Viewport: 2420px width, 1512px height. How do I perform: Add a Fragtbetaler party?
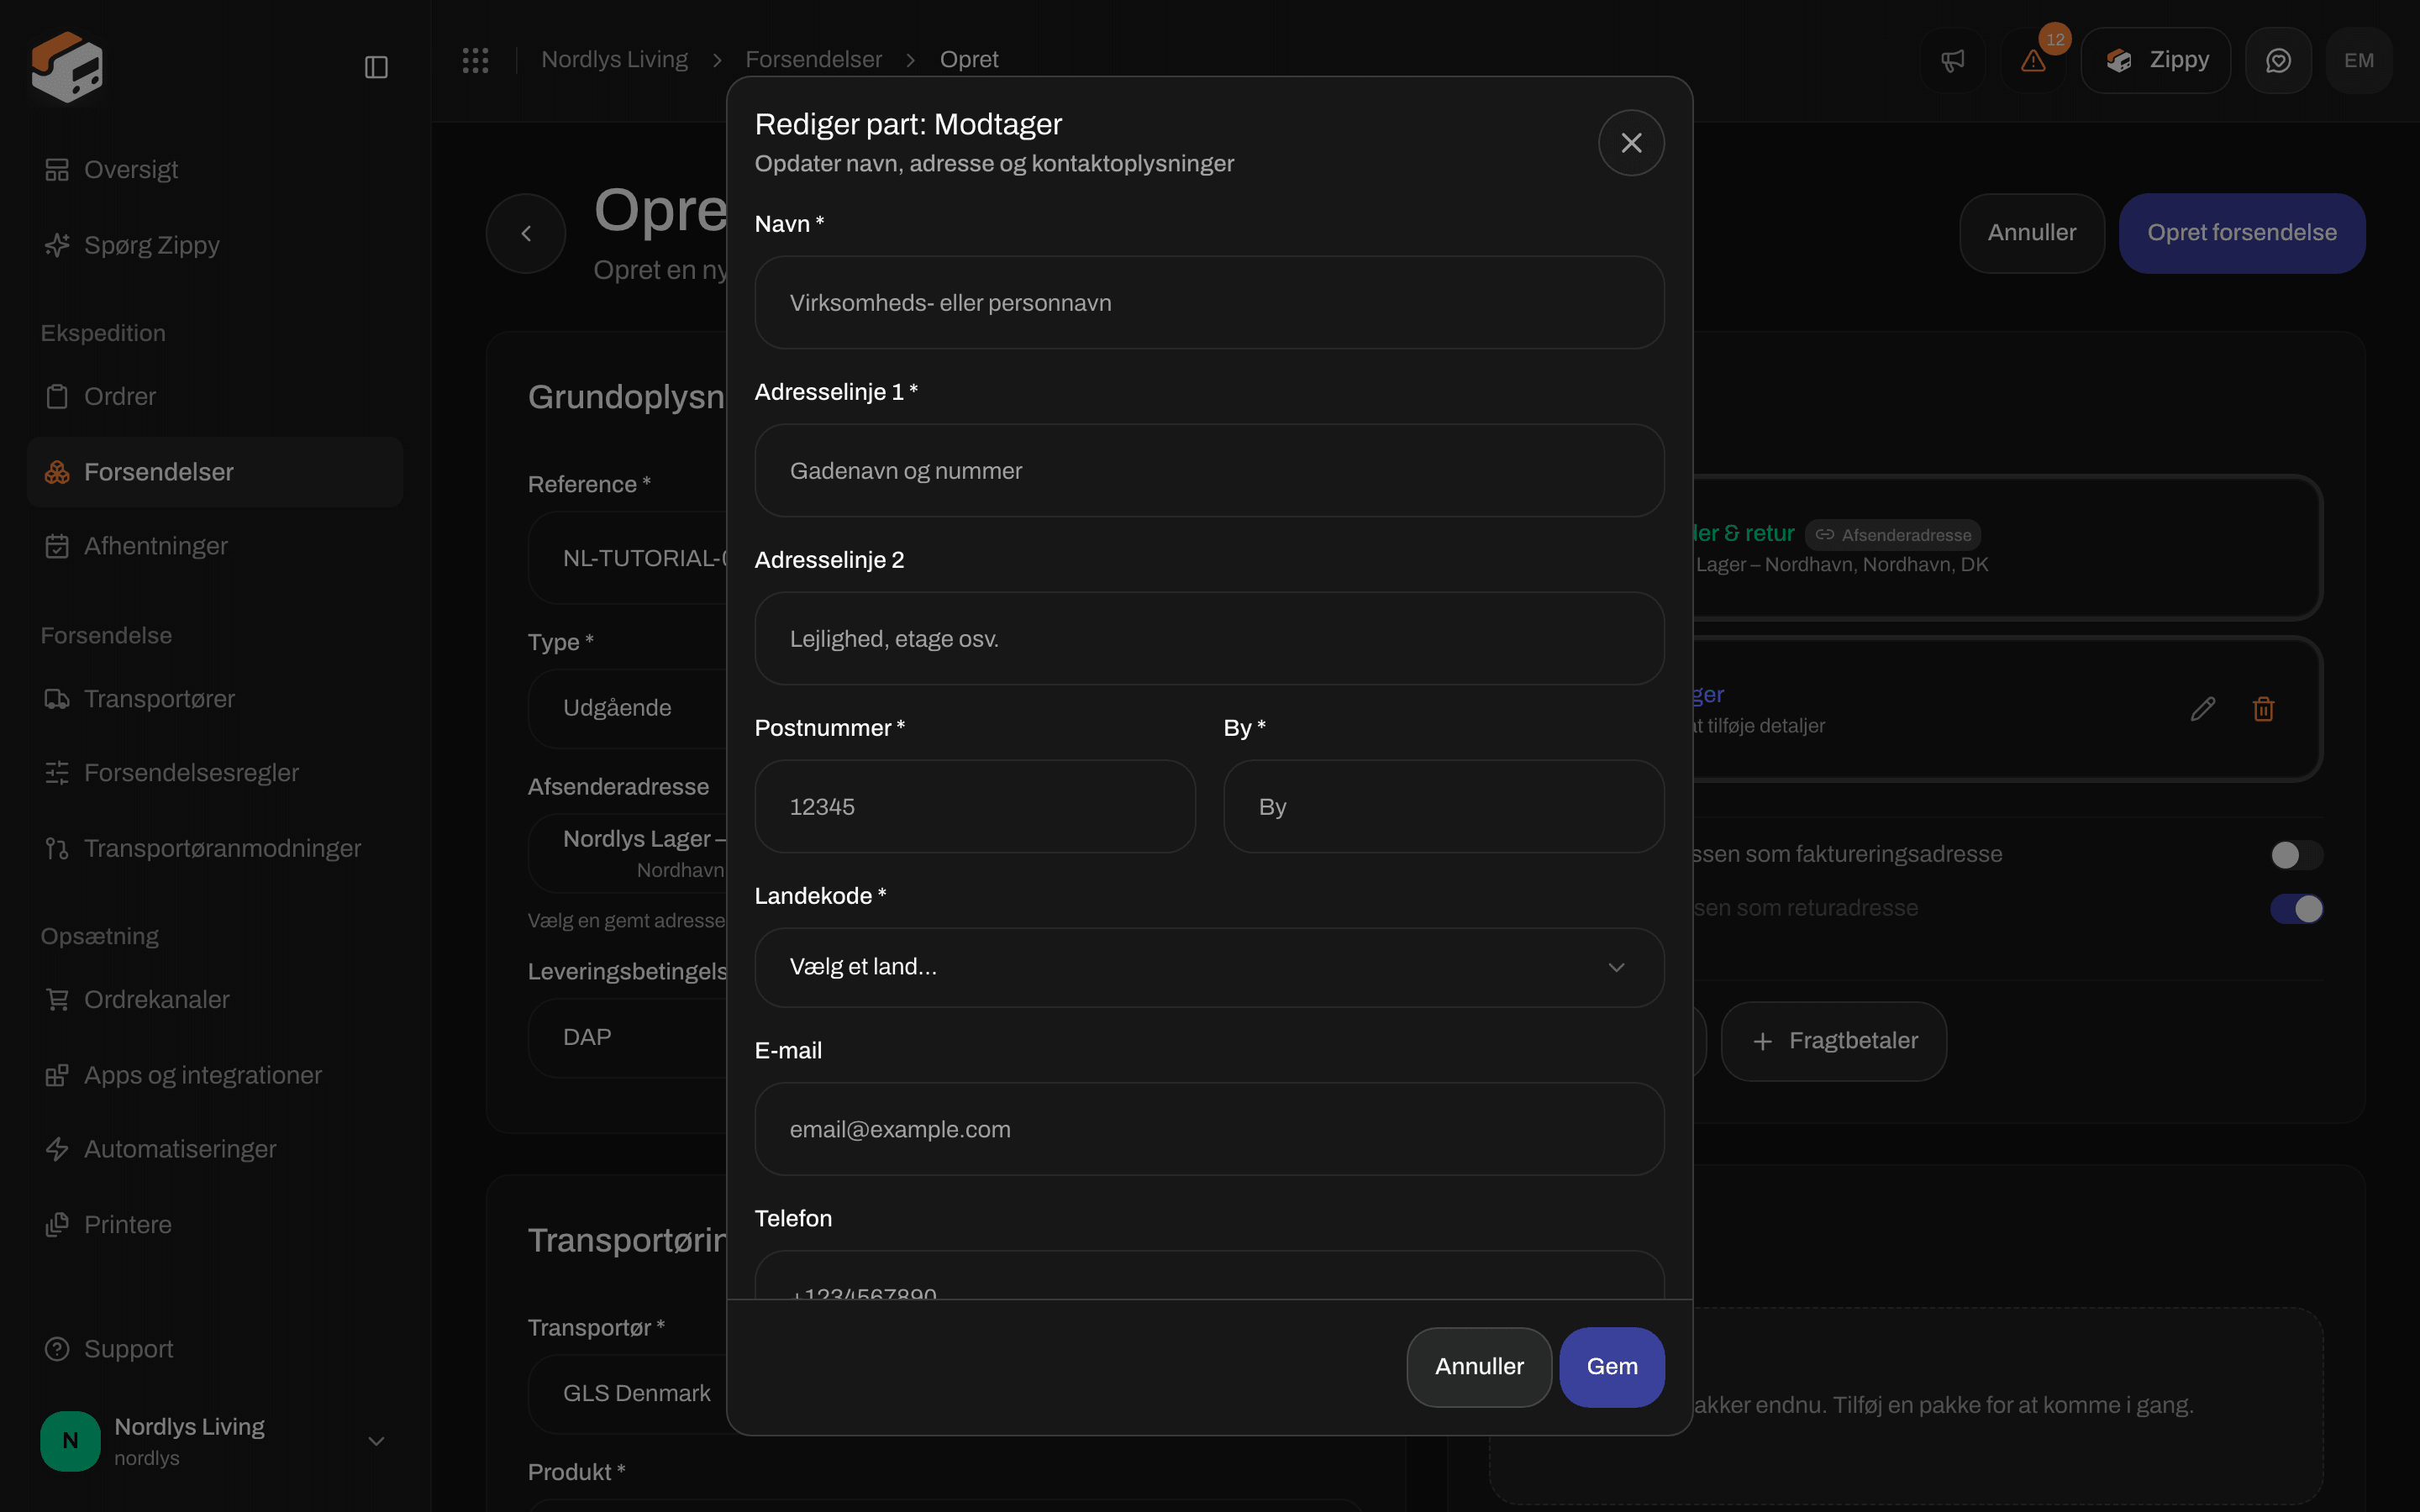click(x=1834, y=1041)
